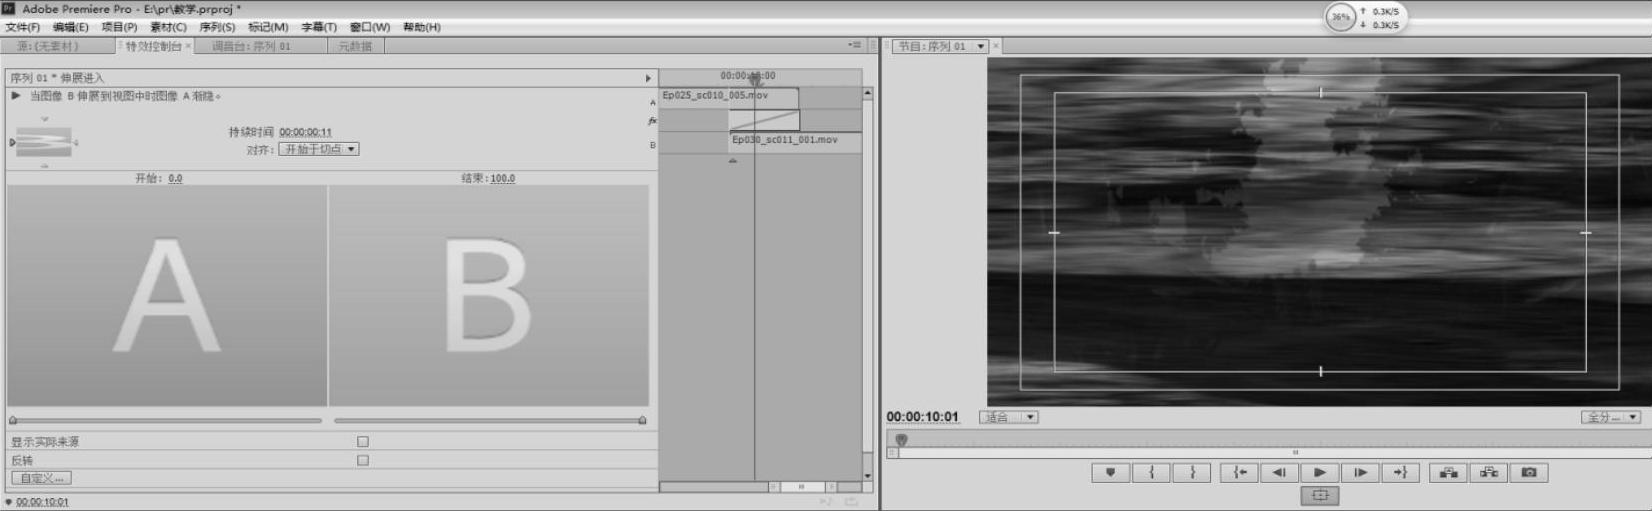This screenshot has width=1652, height=511.
Task: Play the transition preview triangle
Action: 16,96
